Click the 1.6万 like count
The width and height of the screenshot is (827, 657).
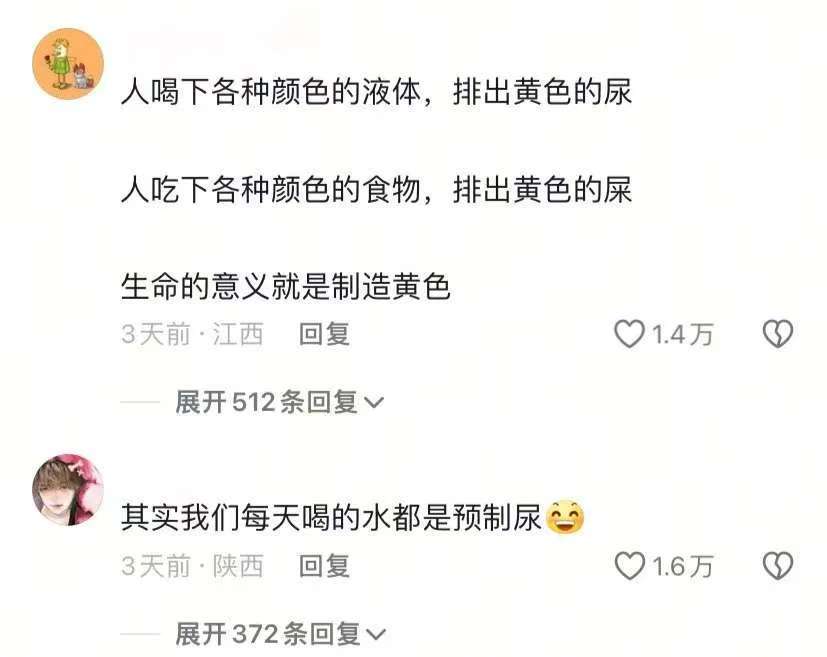pyautogui.click(x=682, y=566)
